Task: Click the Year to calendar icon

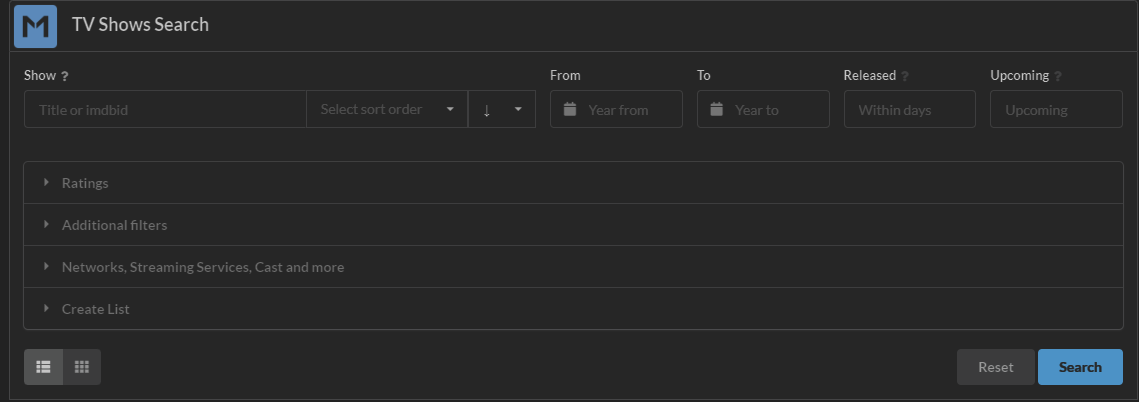Action: [x=717, y=110]
